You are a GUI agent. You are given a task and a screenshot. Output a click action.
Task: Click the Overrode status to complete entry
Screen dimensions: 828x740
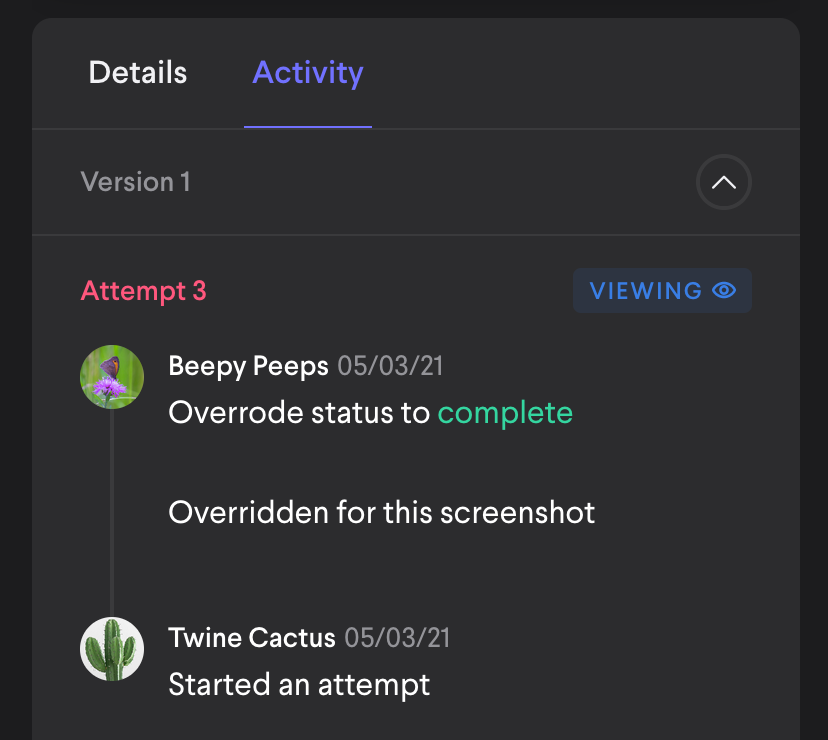(370, 412)
